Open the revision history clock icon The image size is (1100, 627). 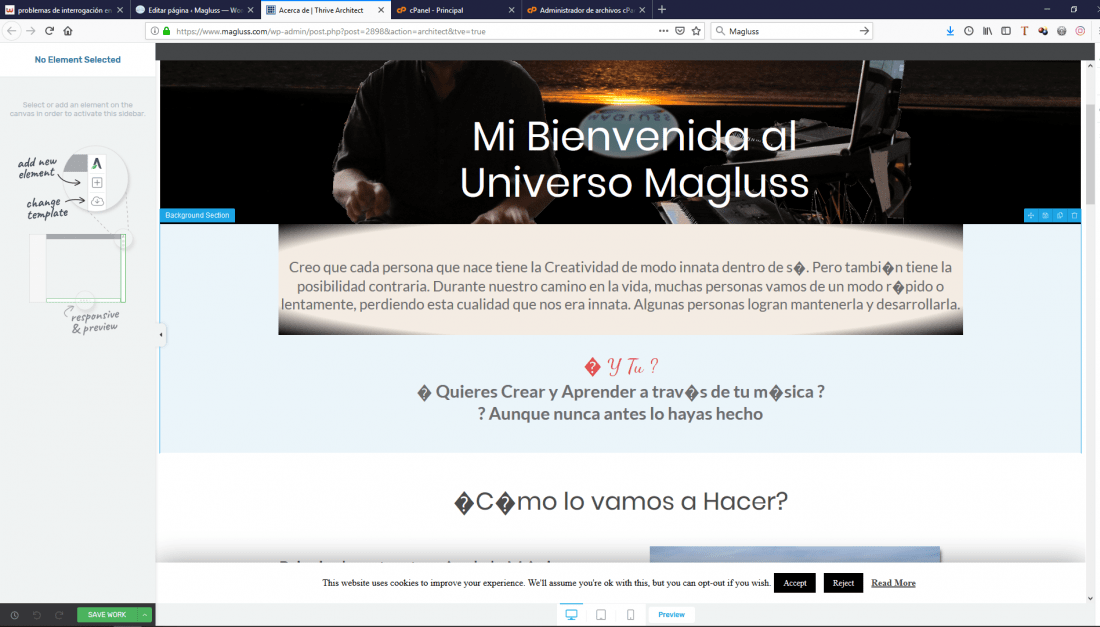tap(14, 615)
